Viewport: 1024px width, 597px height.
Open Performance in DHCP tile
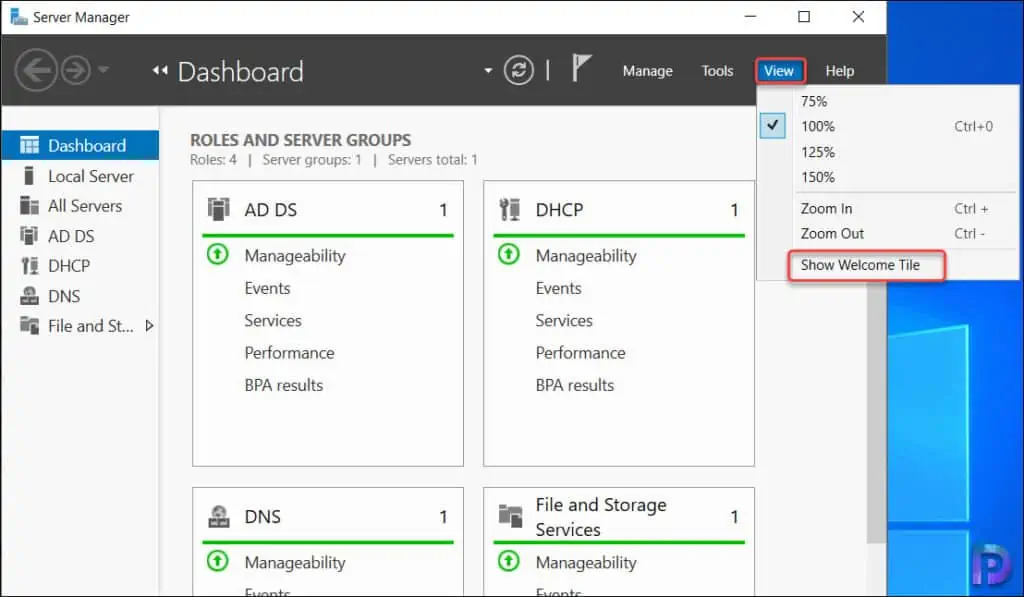tap(581, 353)
